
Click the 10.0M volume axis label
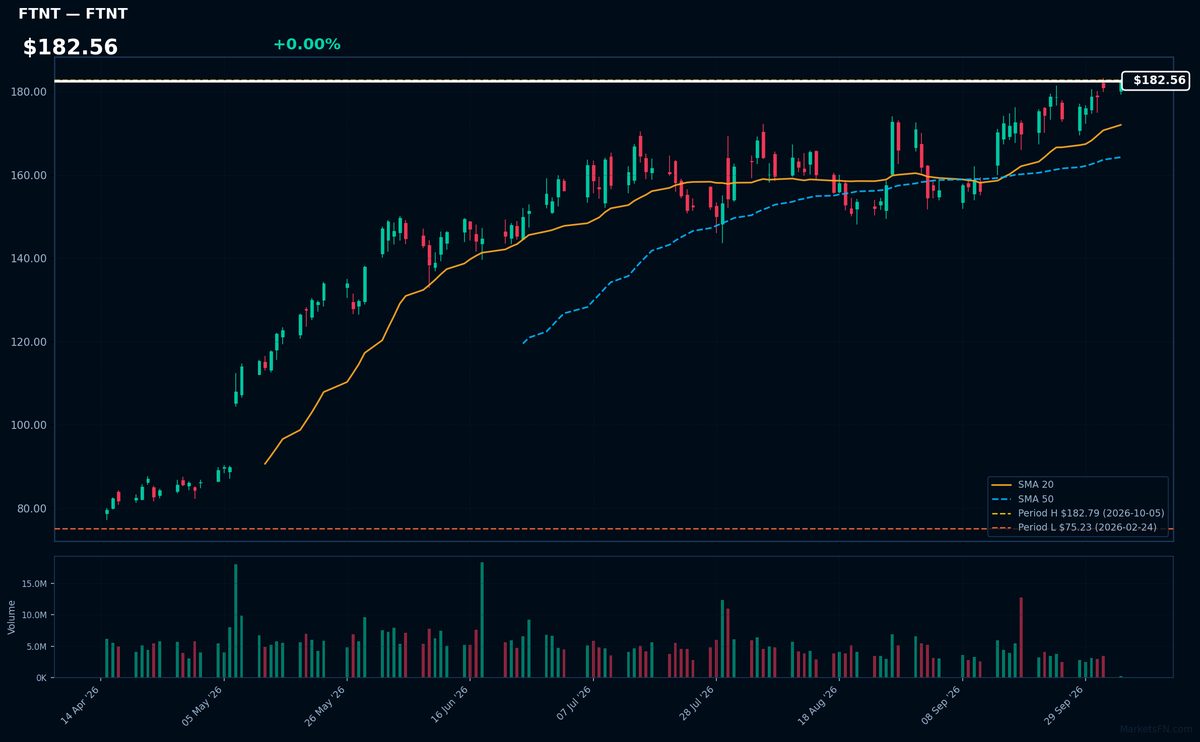point(34,615)
